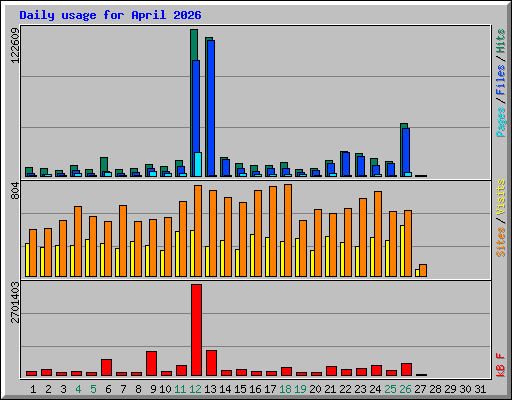The image size is (512, 400).
Task: Click day 13 on the x-axis
Action: (x=210, y=389)
